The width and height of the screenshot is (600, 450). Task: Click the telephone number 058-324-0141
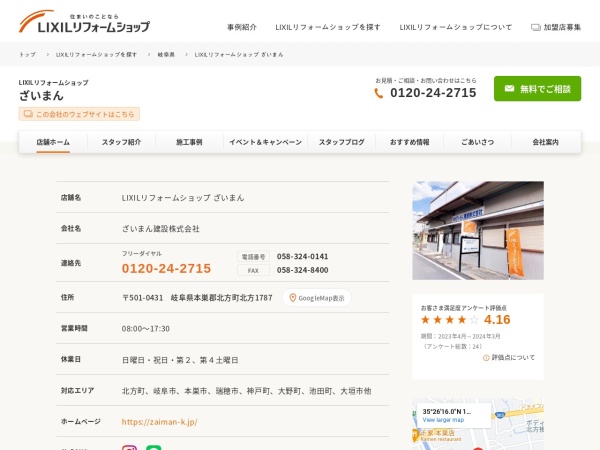point(302,256)
